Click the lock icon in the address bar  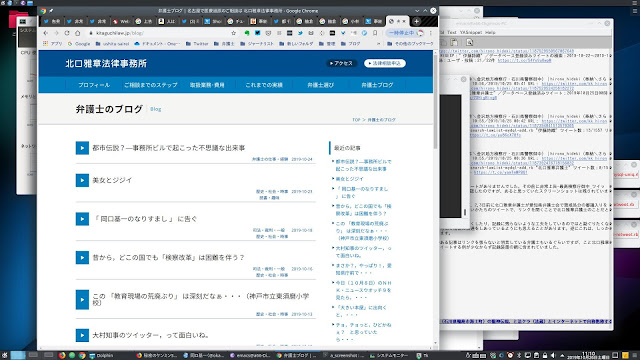pos(91,33)
